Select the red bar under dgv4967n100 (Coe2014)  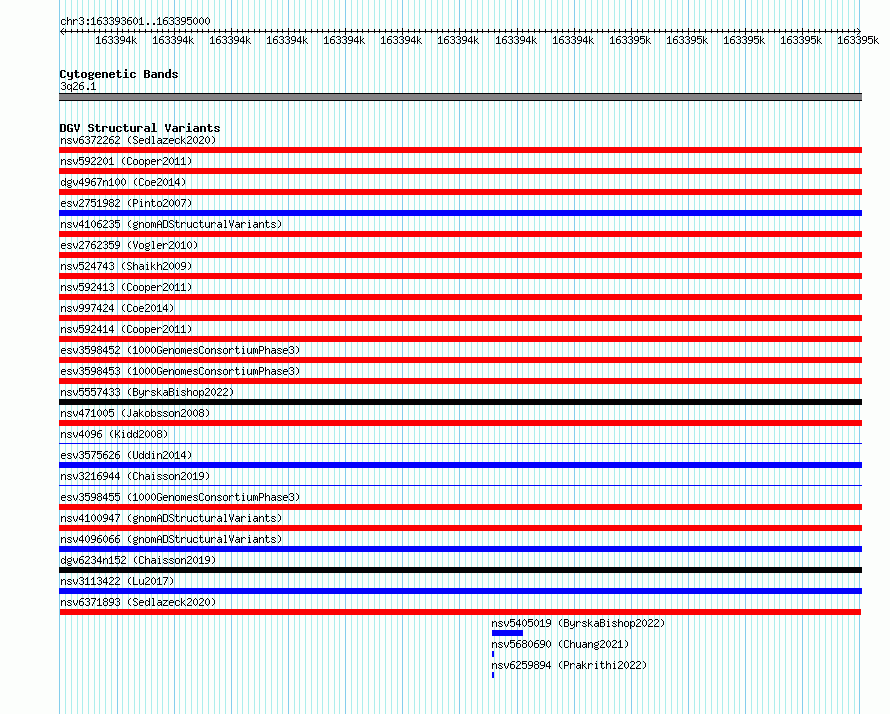pos(460,192)
